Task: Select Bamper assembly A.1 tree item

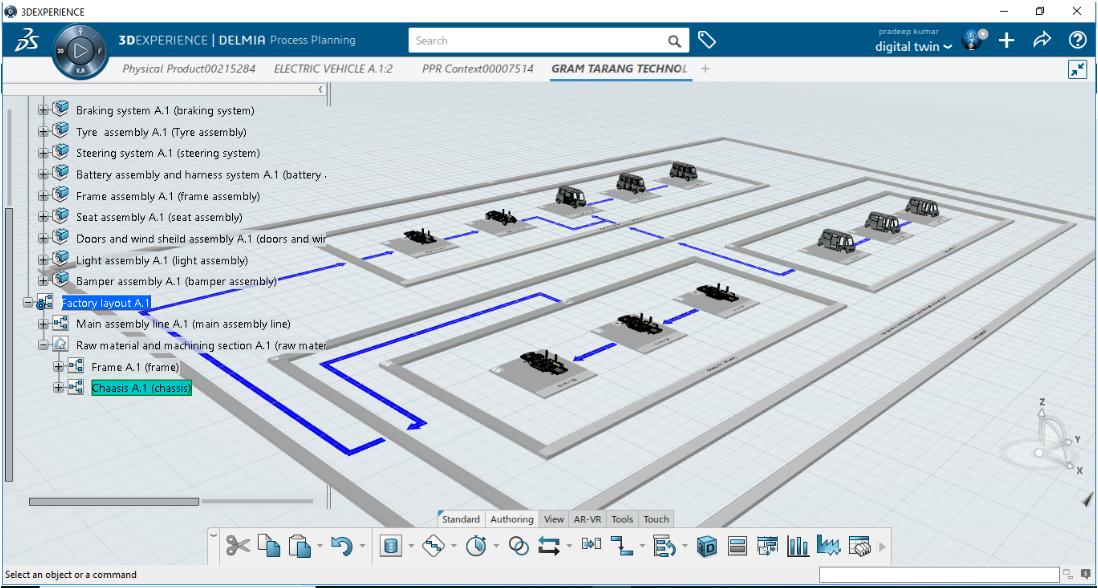Action: point(176,281)
